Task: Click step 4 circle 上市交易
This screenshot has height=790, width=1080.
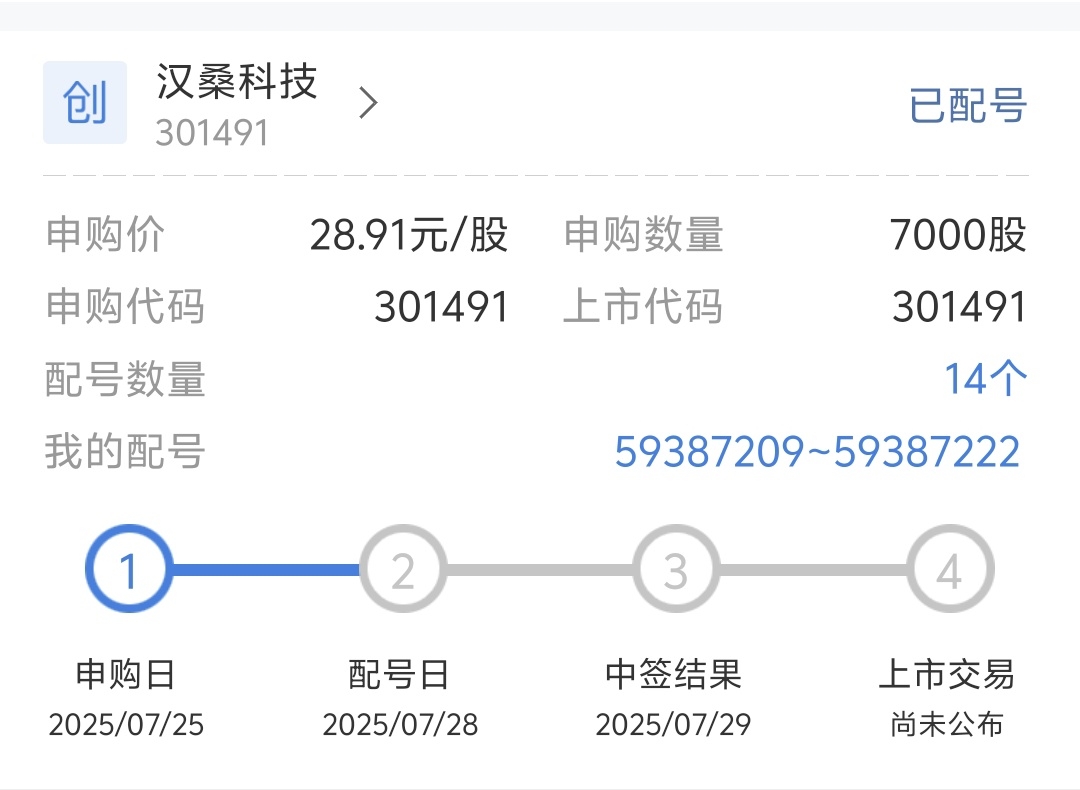Action: tap(950, 569)
